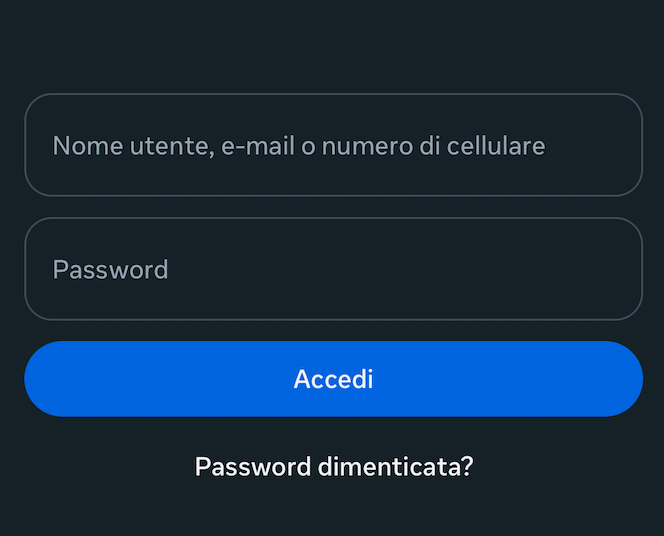Focus the Password input field
This screenshot has width=664, height=536.
tap(333, 269)
